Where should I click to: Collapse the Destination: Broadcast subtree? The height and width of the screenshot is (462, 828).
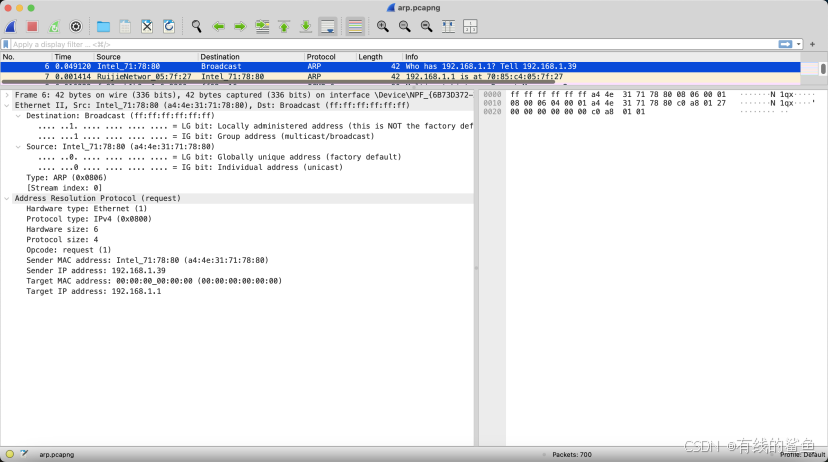[18, 116]
